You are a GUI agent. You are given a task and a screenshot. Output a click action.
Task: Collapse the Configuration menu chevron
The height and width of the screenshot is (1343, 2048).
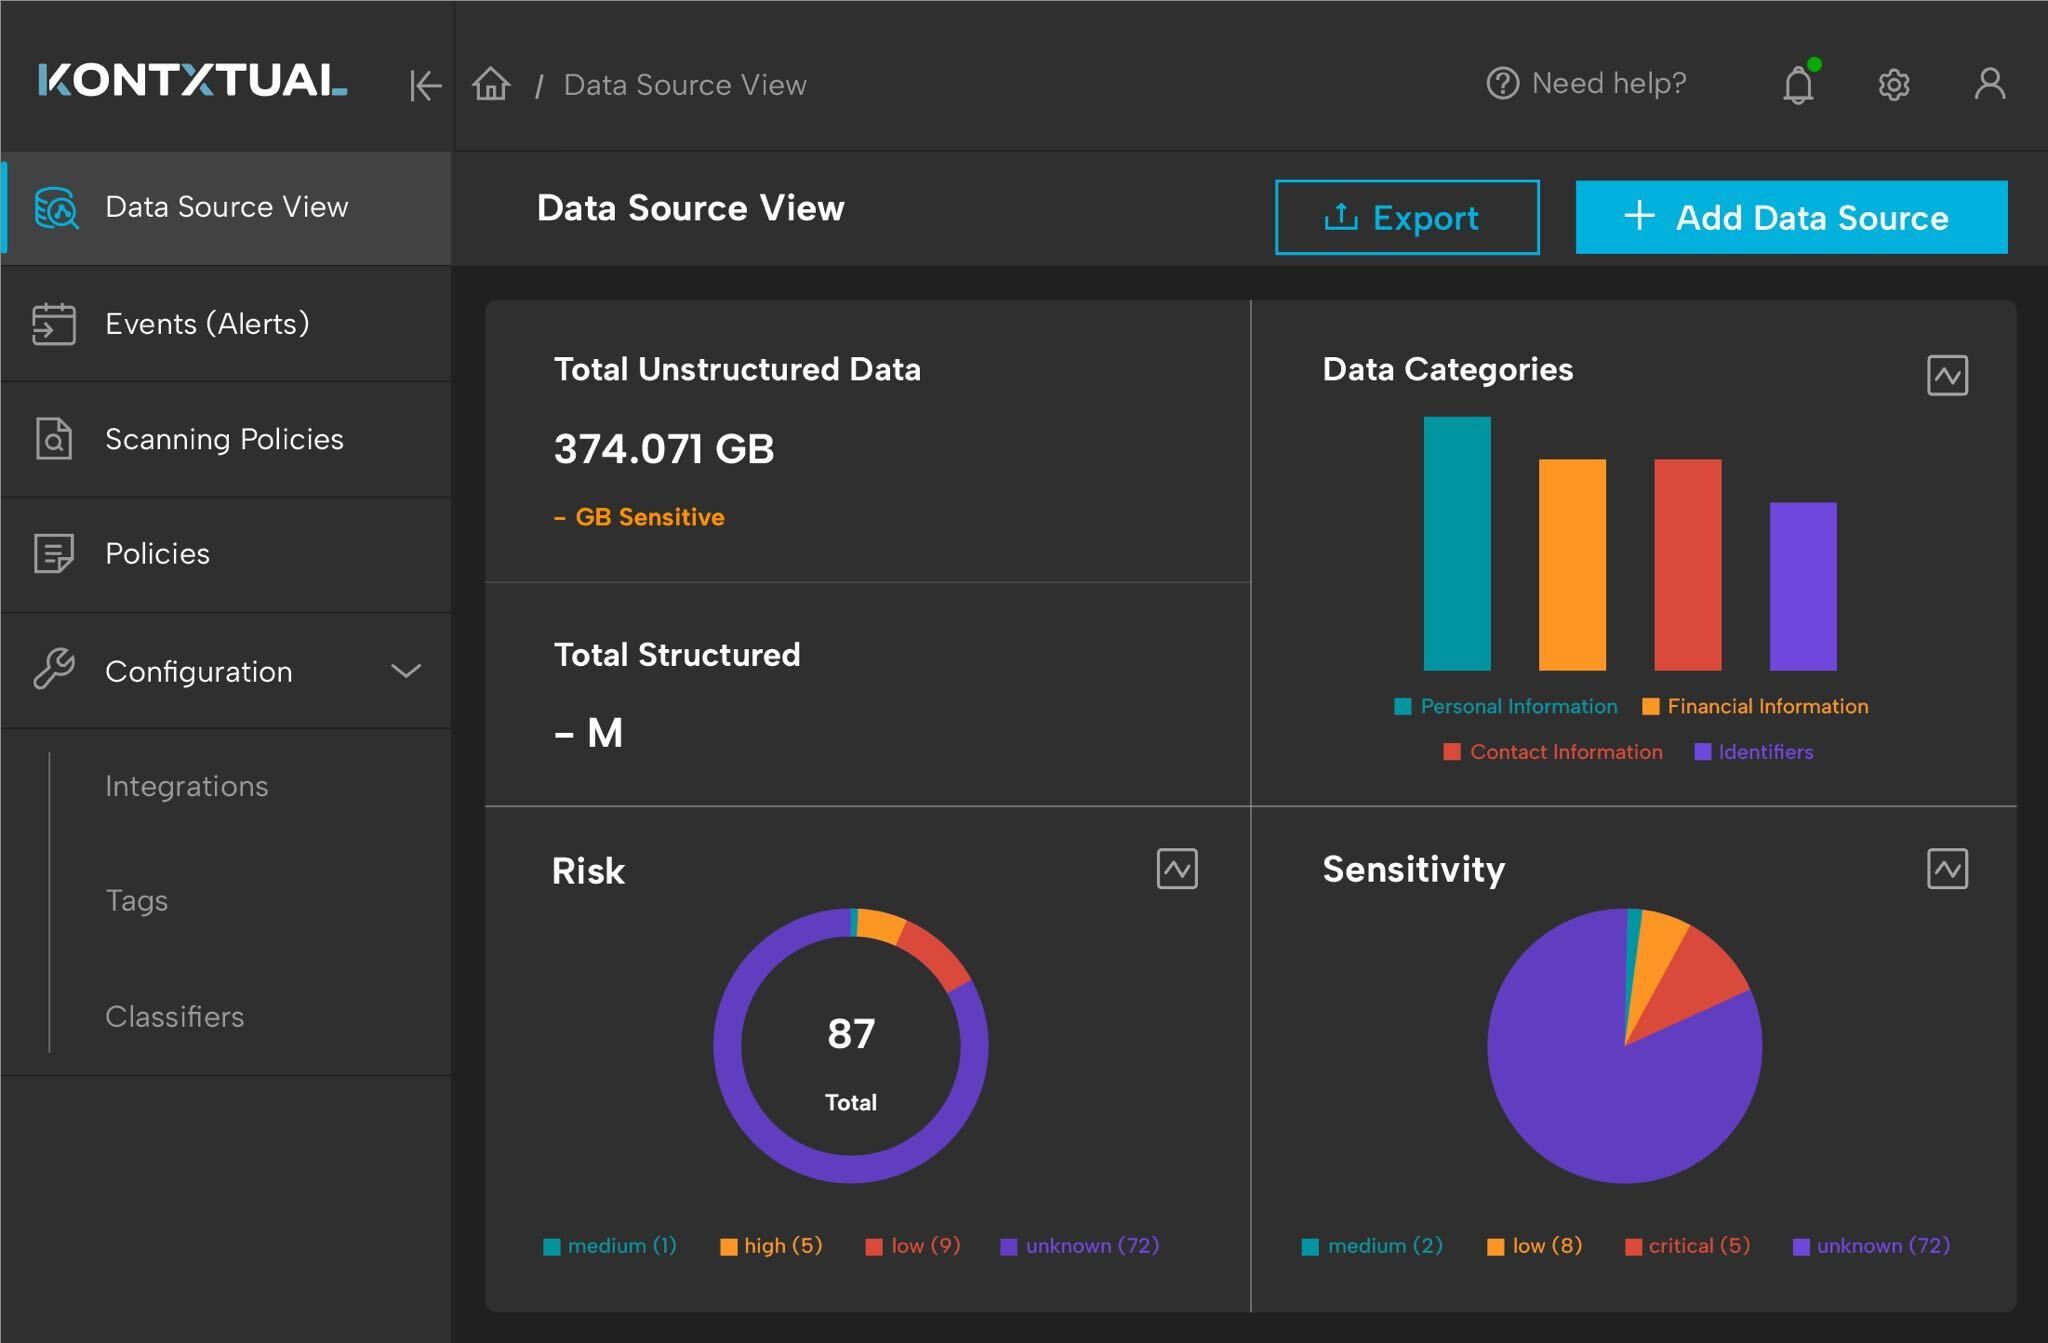405,671
